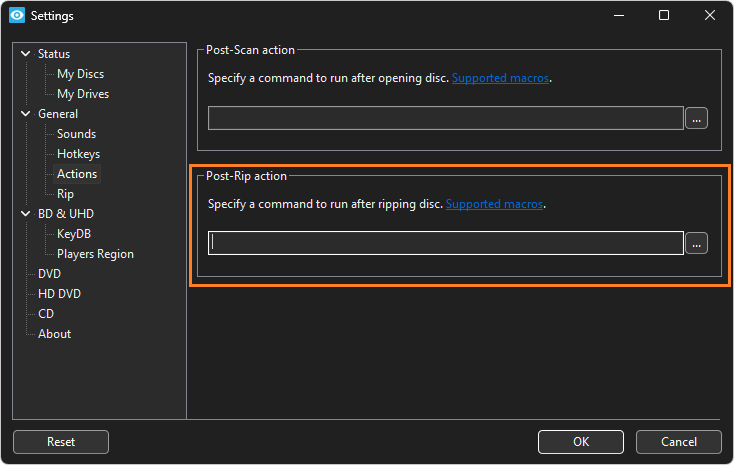This screenshot has height=465, width=734.
Task: Go to the Rip settings page
Action: coord(65,194)
